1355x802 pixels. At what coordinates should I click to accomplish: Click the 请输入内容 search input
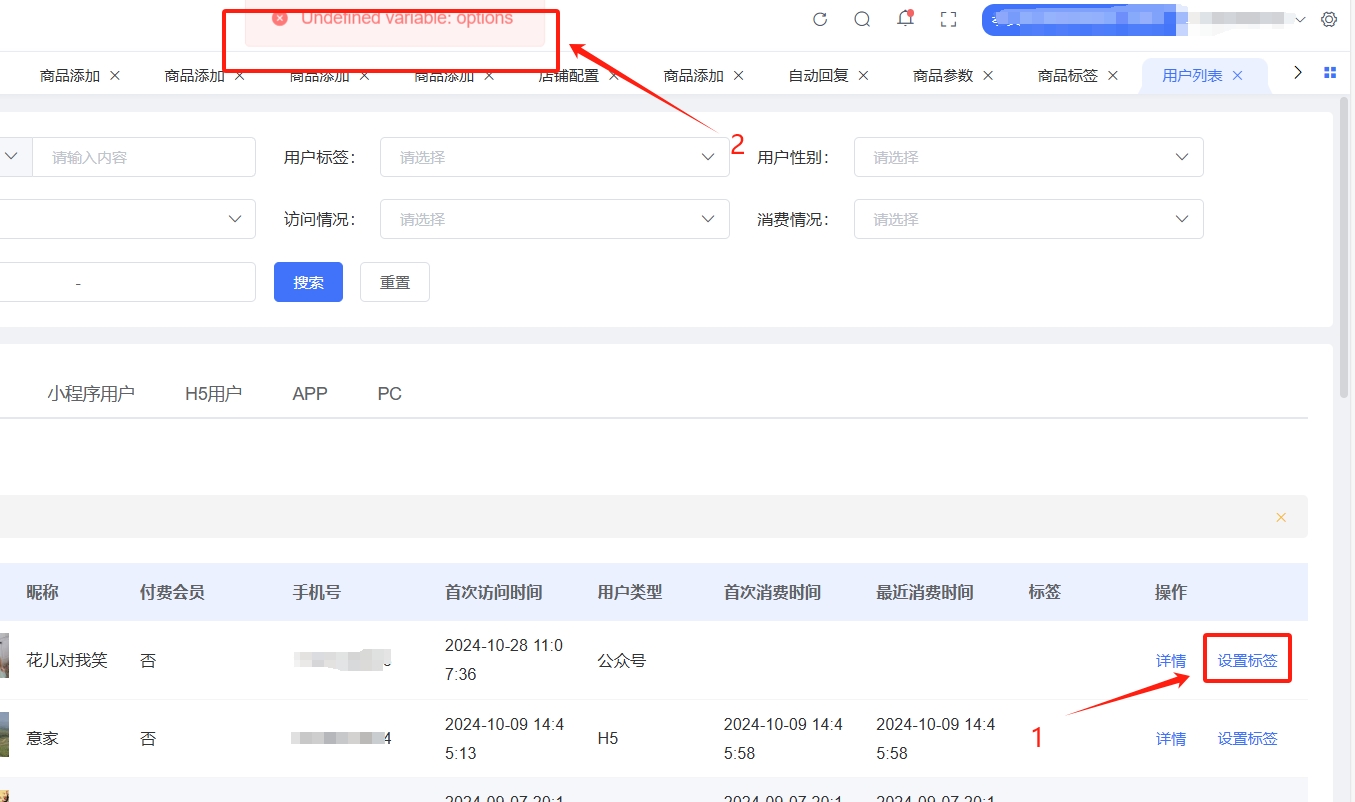[144, 157]
